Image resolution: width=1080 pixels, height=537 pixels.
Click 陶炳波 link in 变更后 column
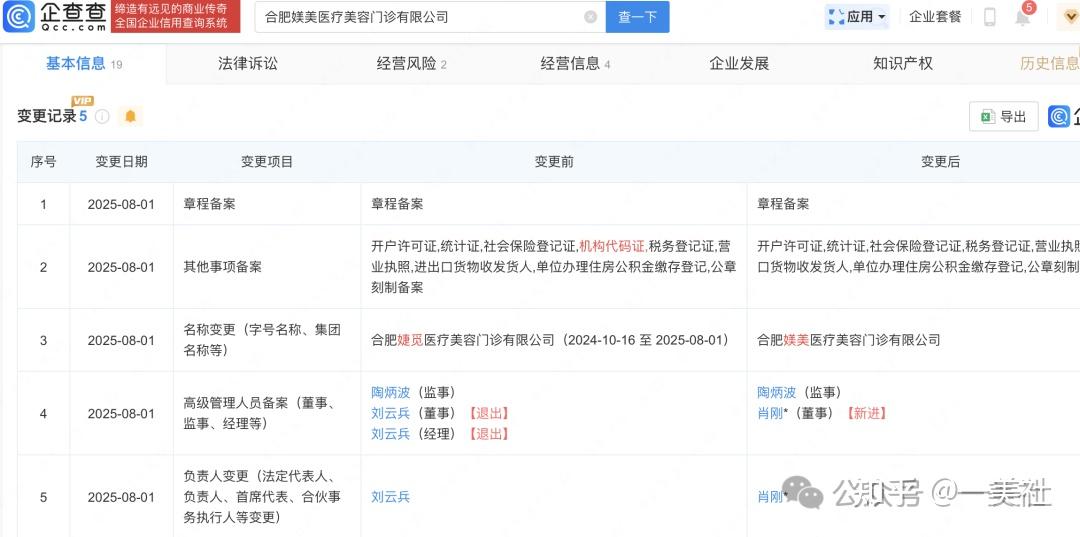776,392
